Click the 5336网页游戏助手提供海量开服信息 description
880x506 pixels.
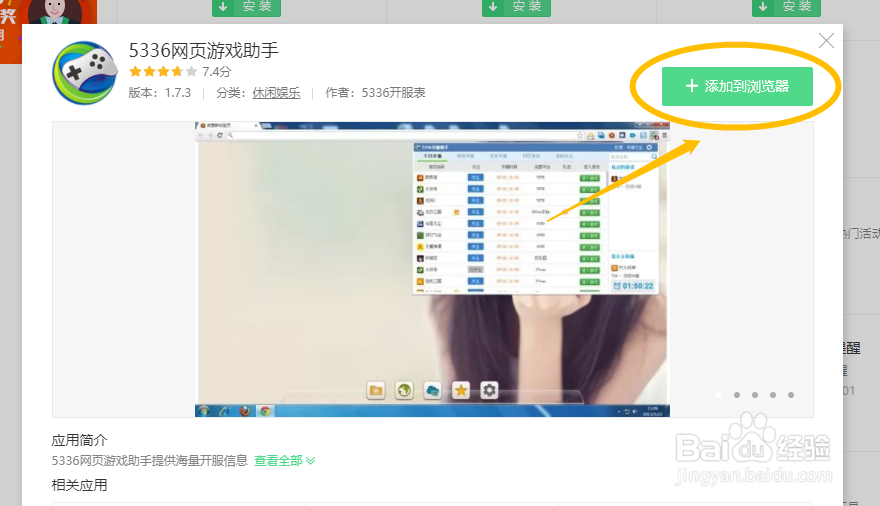coord(150,461)
